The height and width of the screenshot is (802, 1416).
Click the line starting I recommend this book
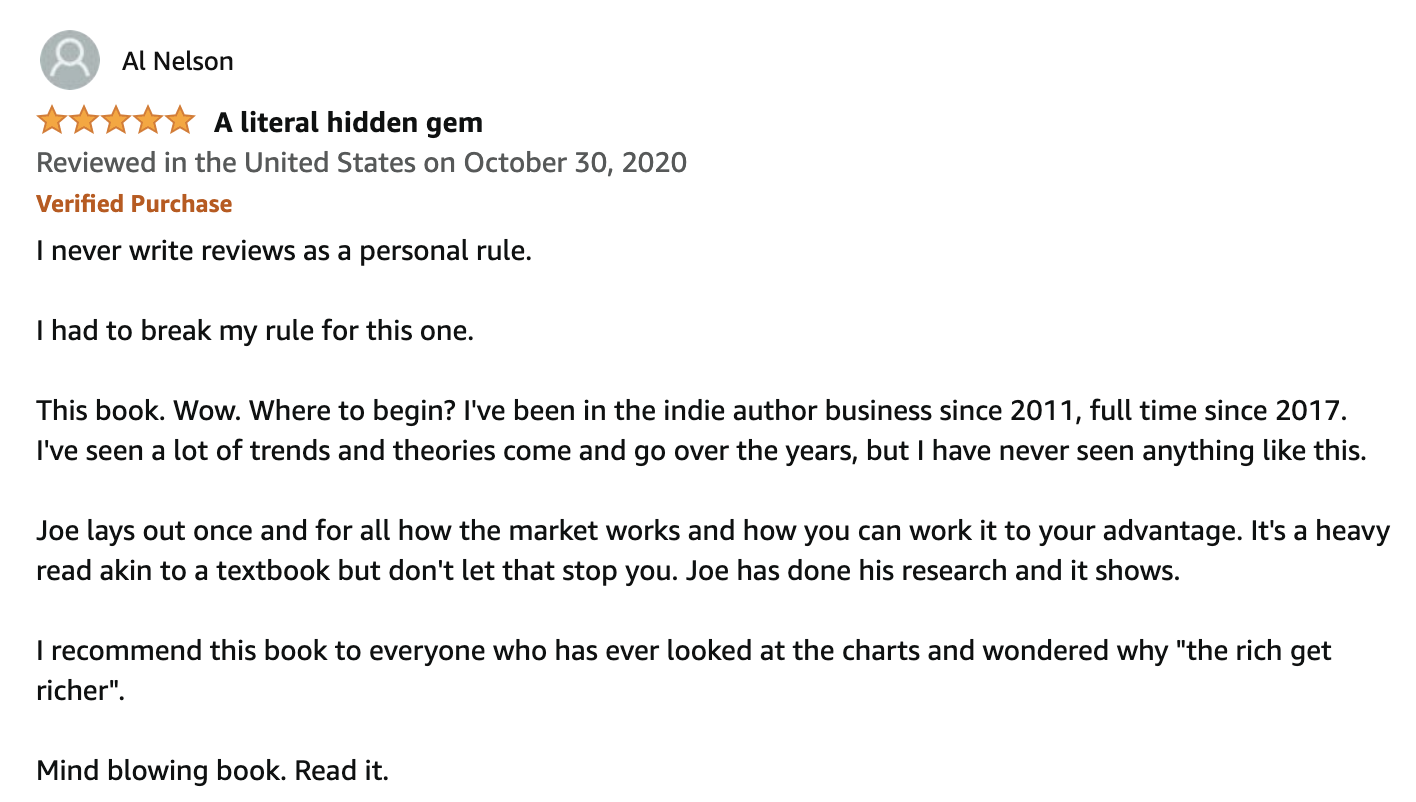tap(683, 651)
